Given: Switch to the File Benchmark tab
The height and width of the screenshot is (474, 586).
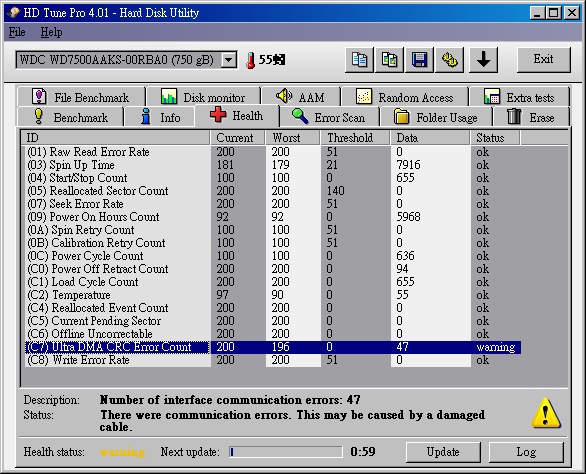Looking at the screenshot, I should [x=81, y=97].
